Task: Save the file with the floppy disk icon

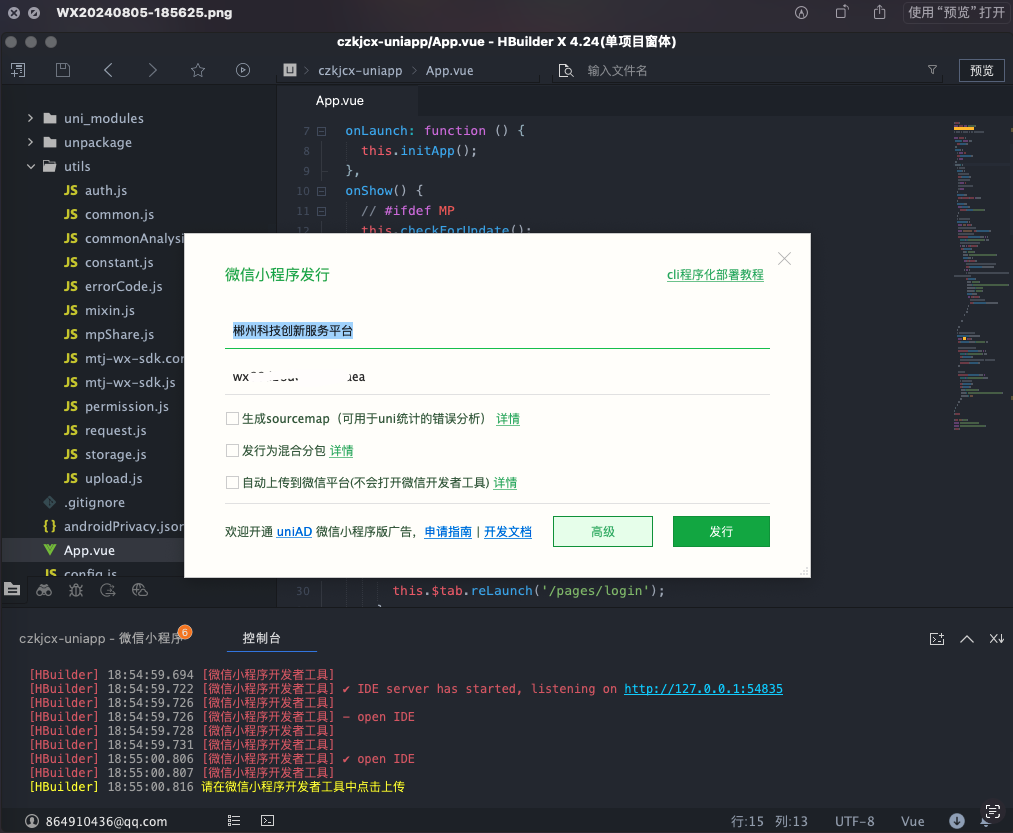Action: click(x=63, y=70)
